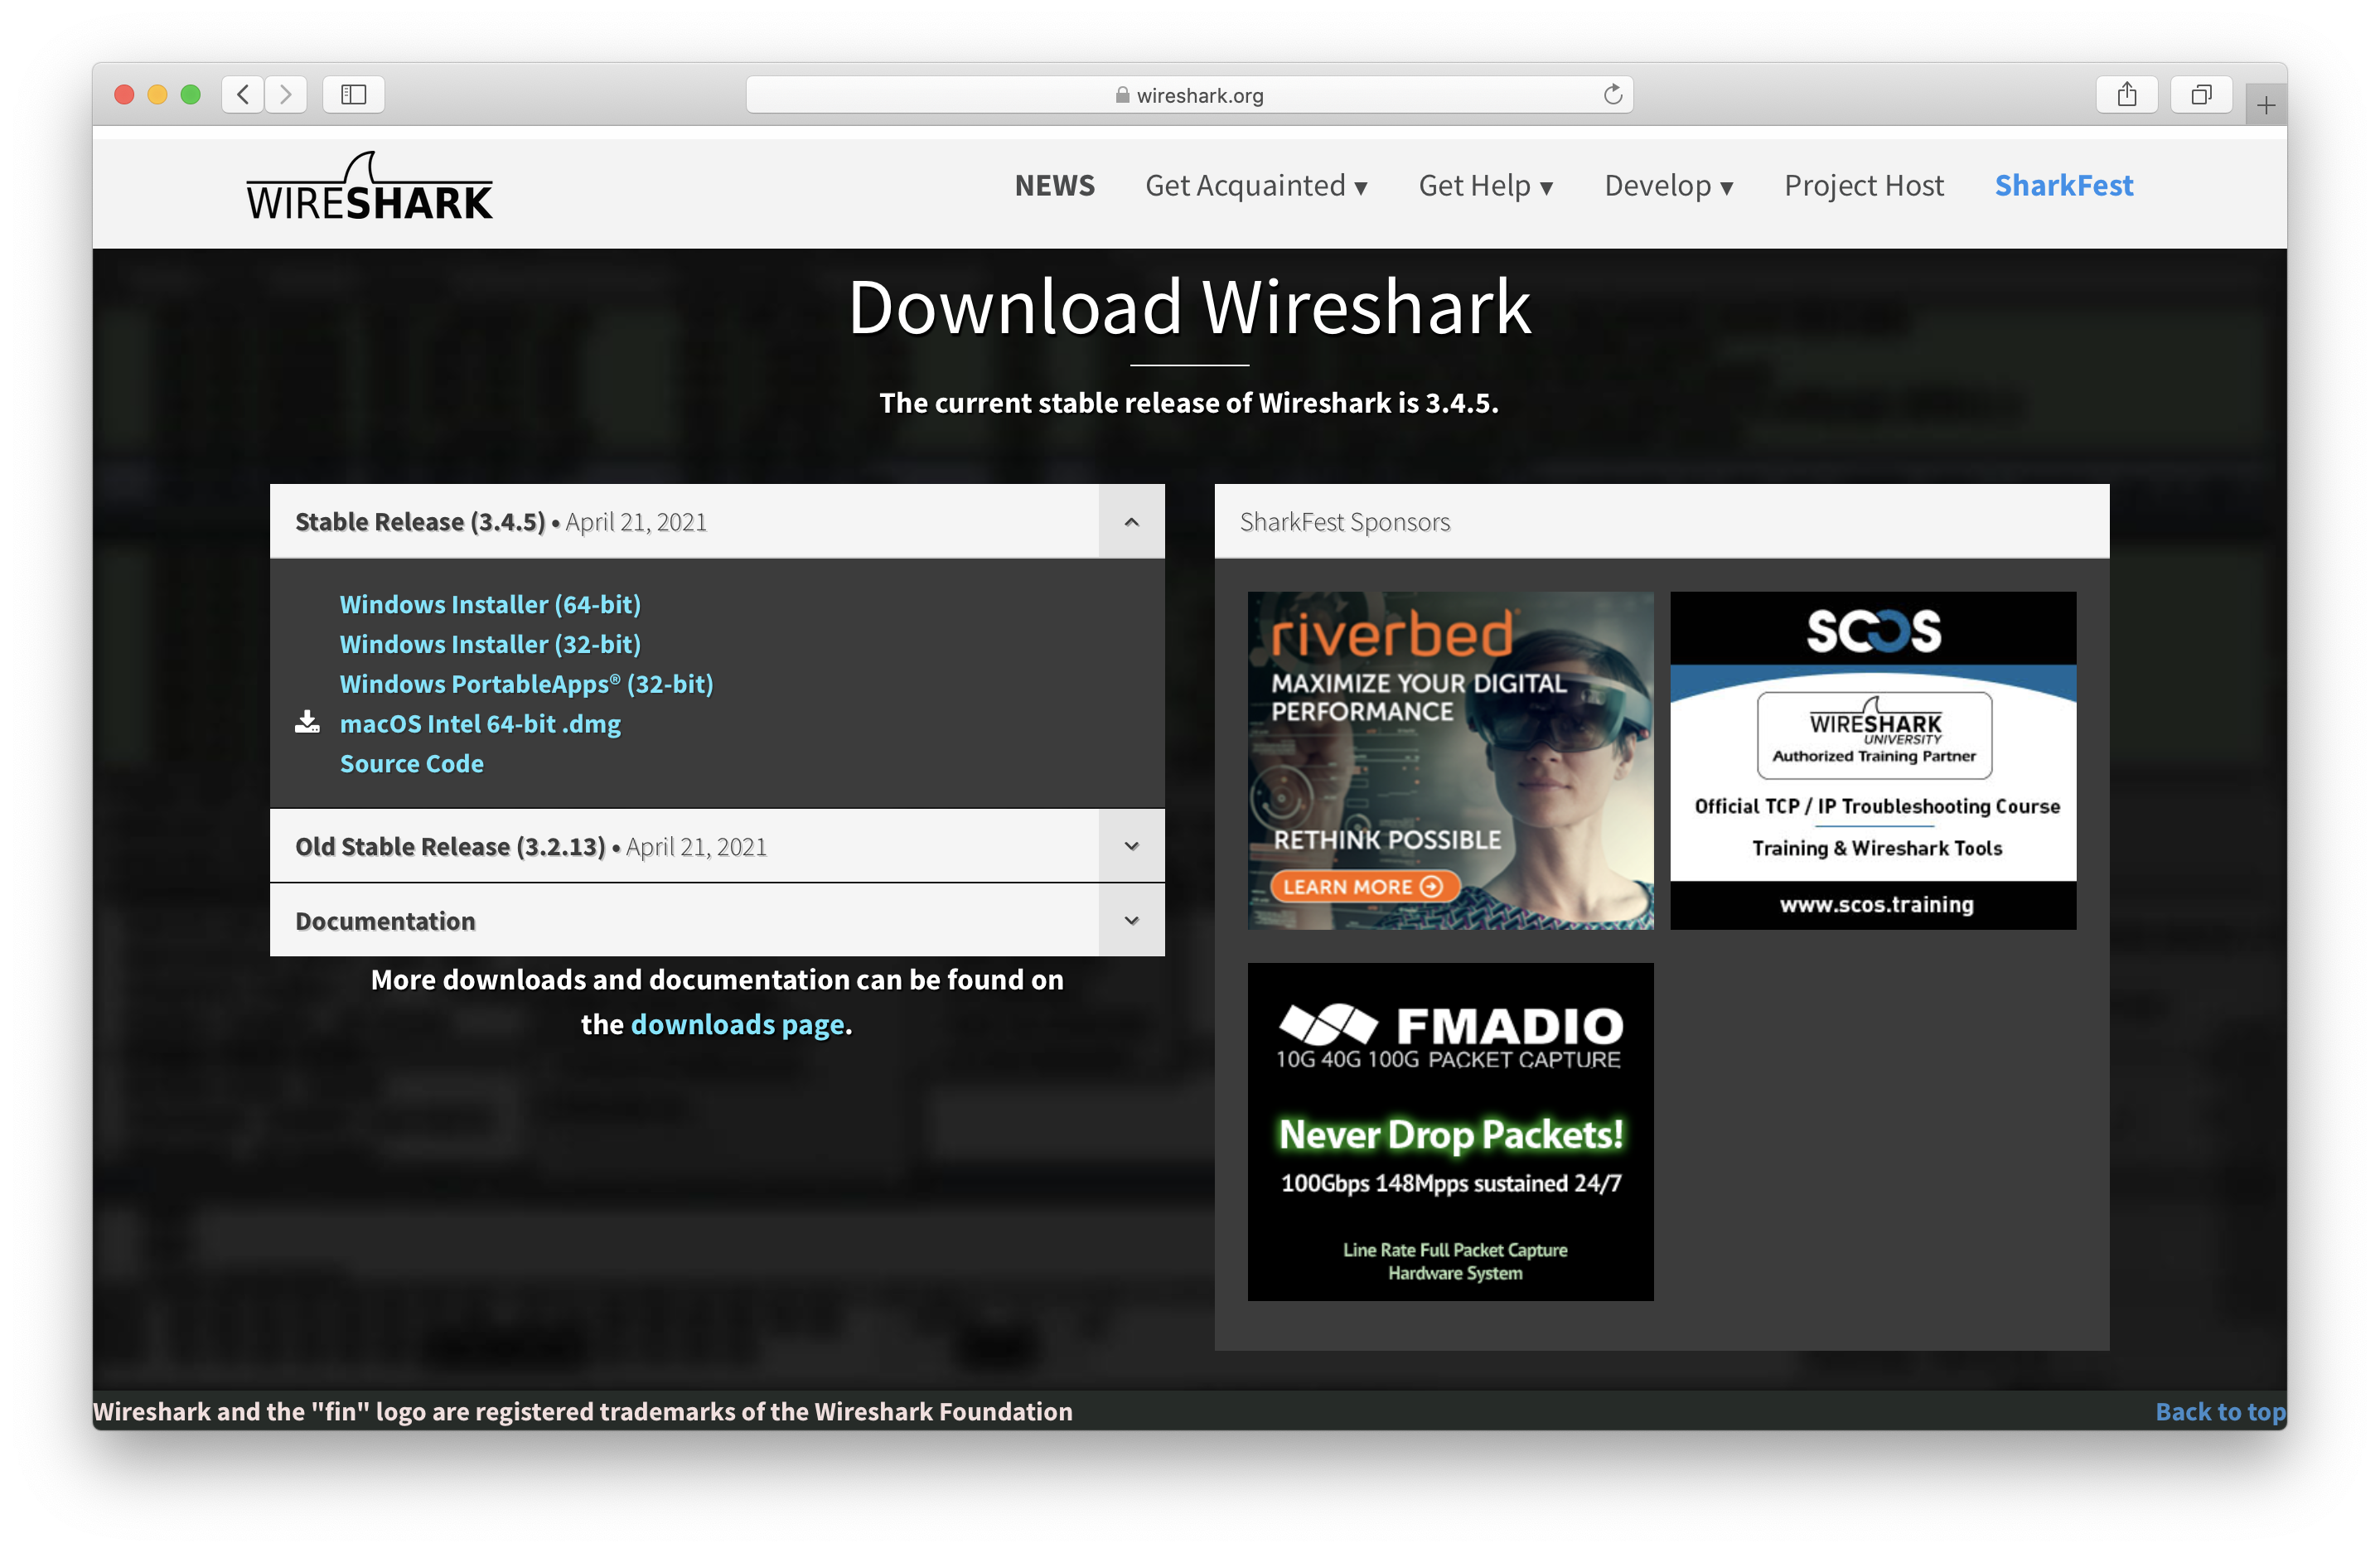
Task: Open the Get Help dropdown menu
Action: point(1485,185)
